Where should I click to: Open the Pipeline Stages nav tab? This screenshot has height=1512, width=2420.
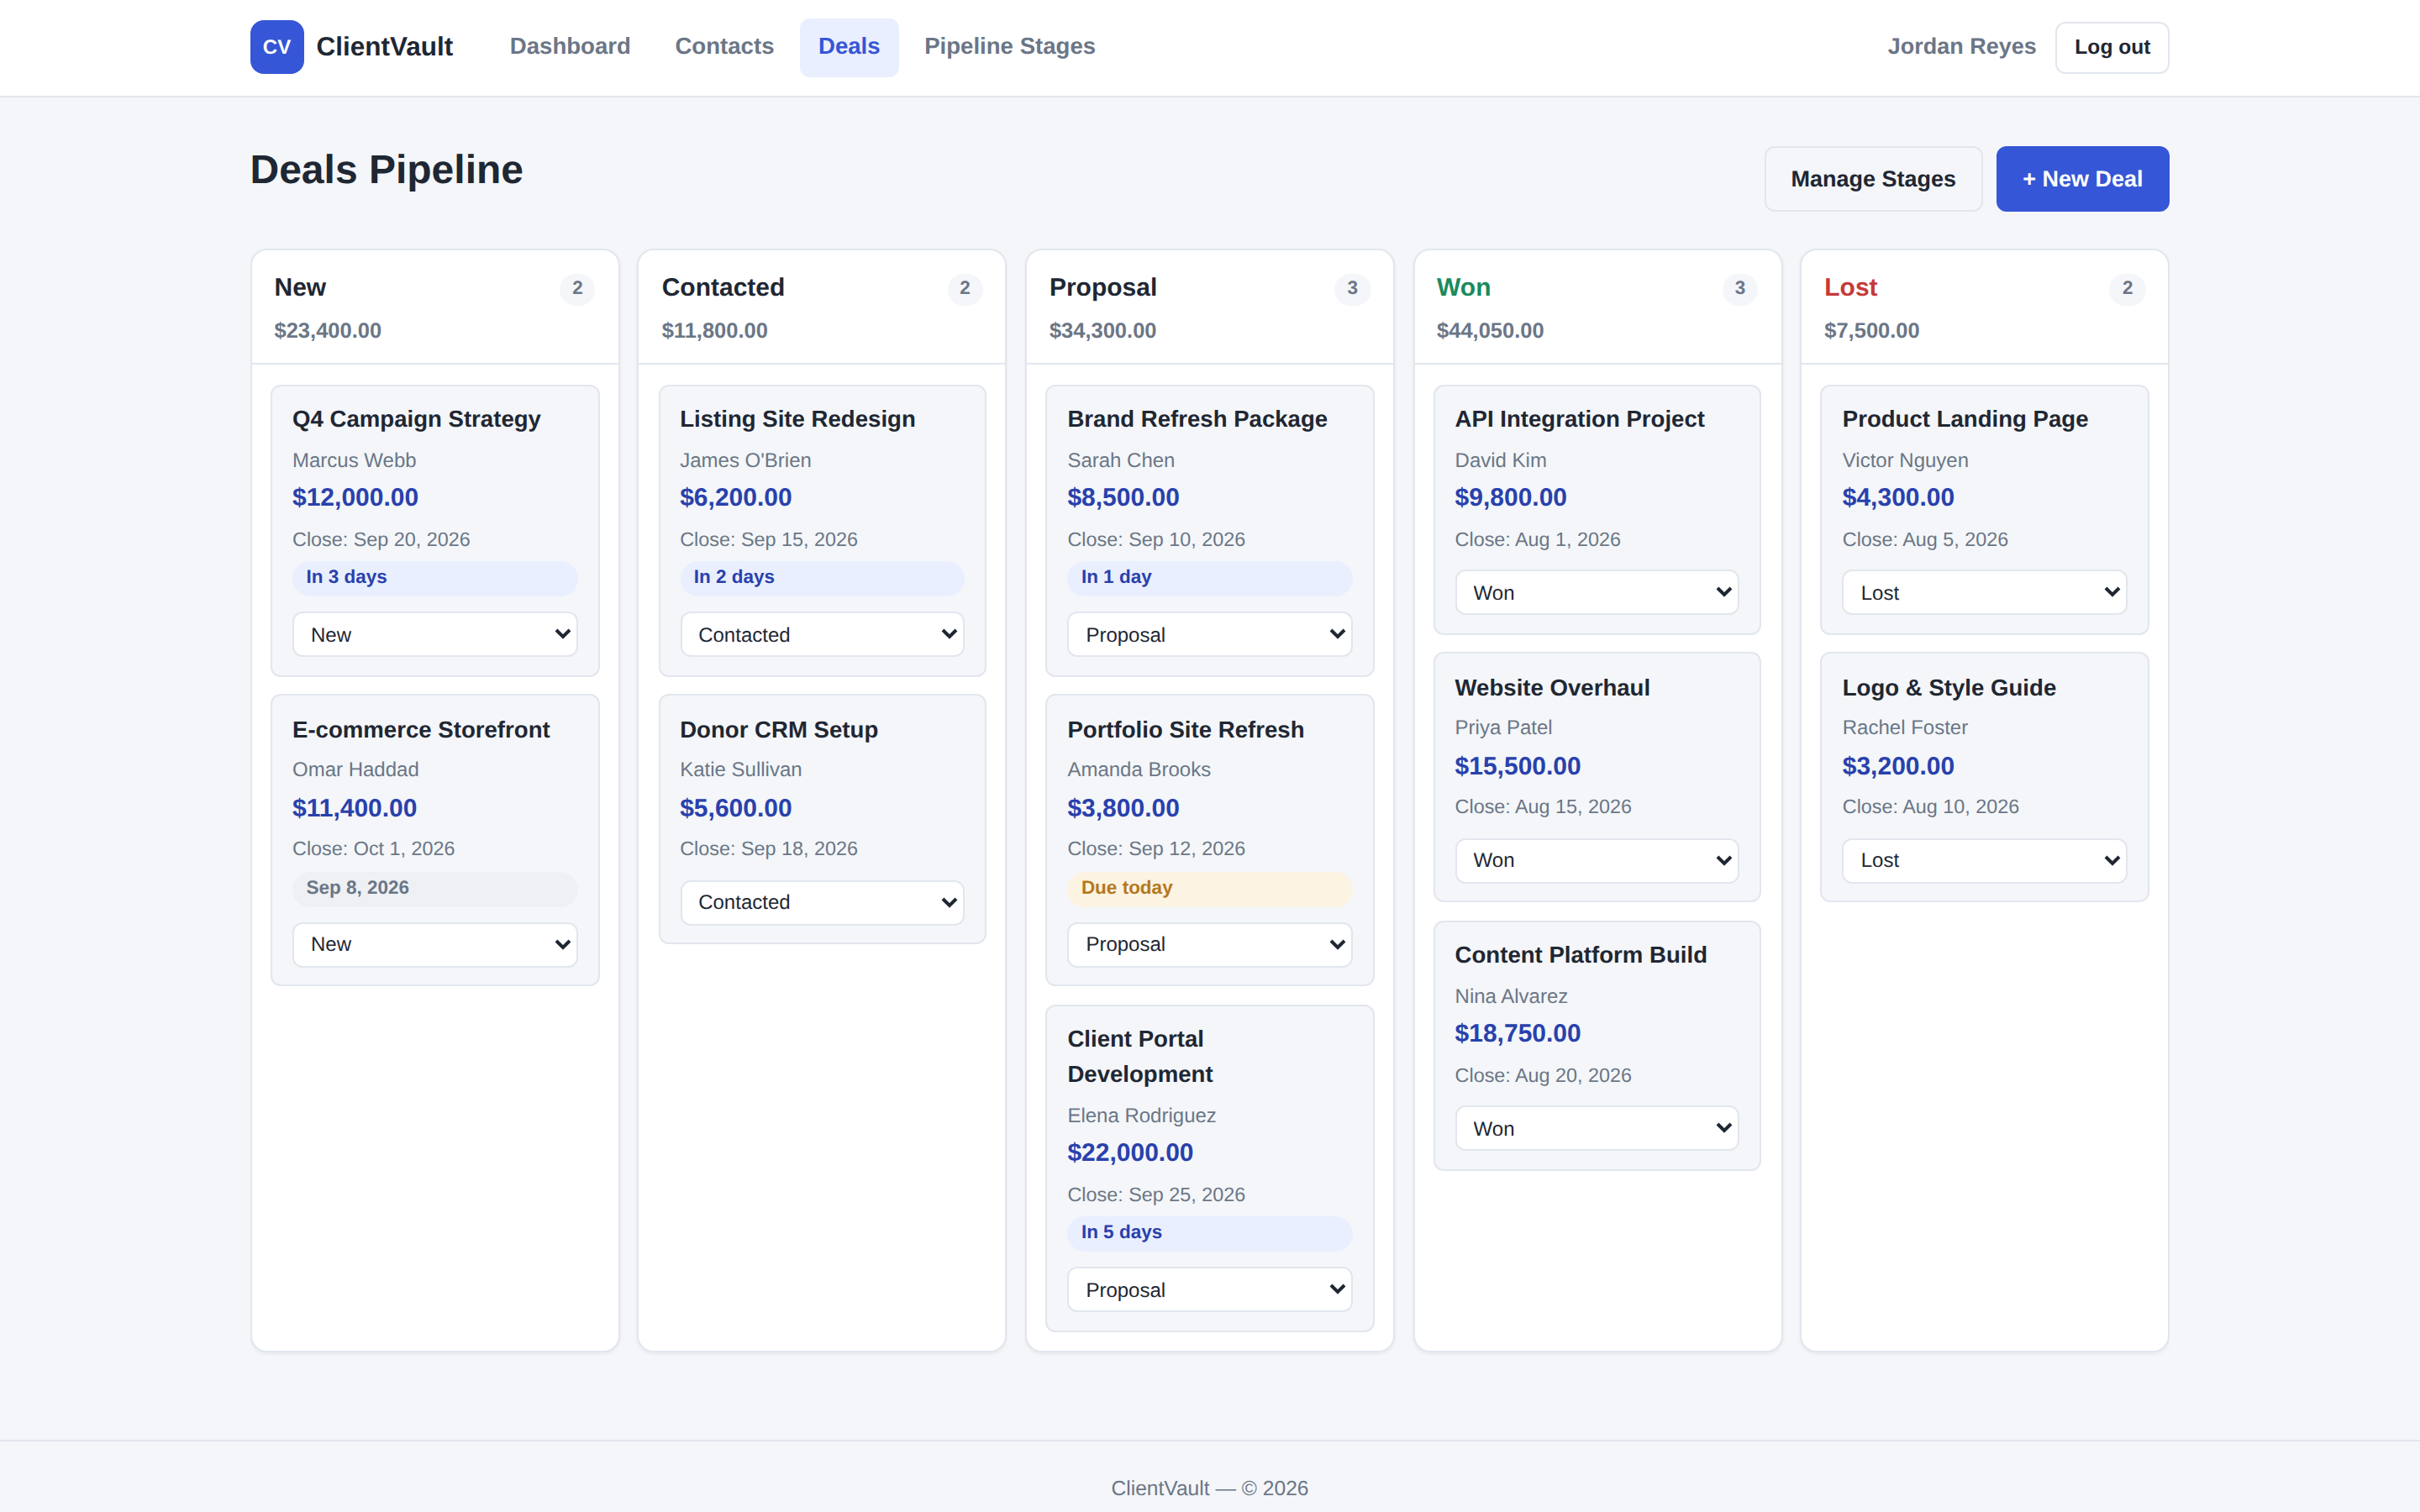click(x=1009, y=47)
